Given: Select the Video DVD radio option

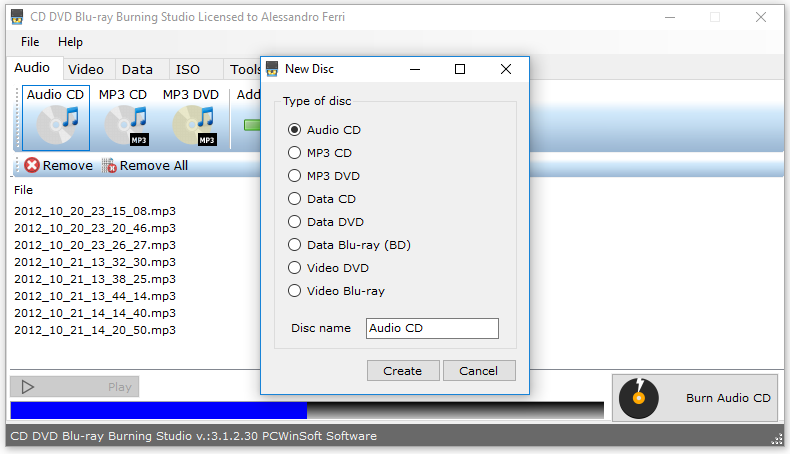Looking at the screenshot, I should (x=294, y=268).
